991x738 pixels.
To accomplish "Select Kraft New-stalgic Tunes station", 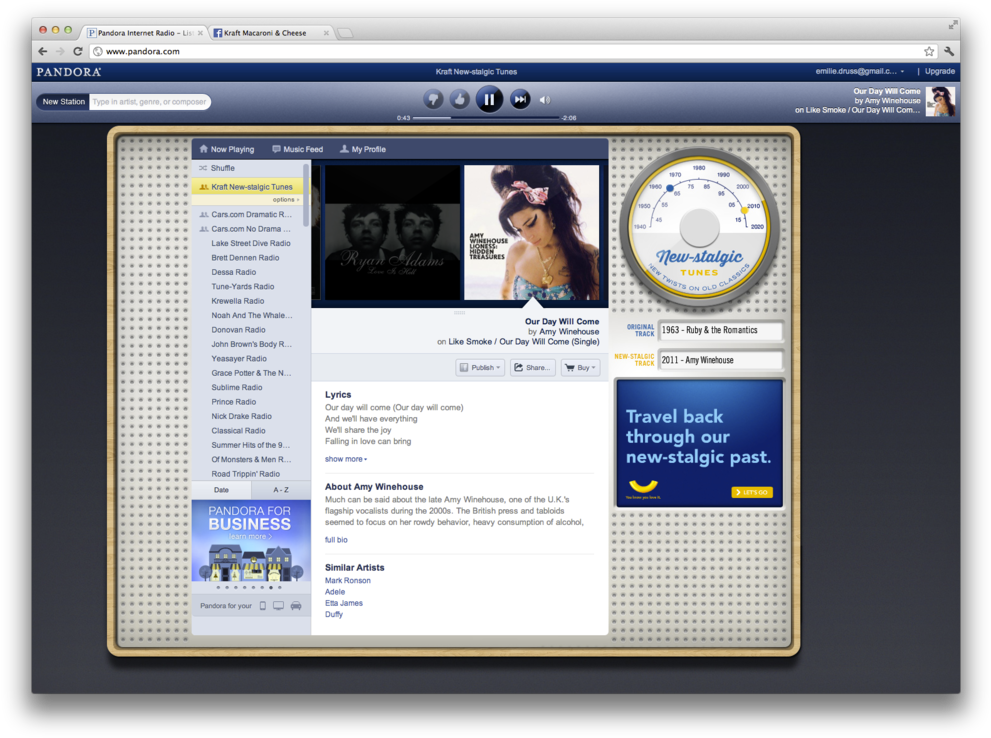I will pos(247,187).
